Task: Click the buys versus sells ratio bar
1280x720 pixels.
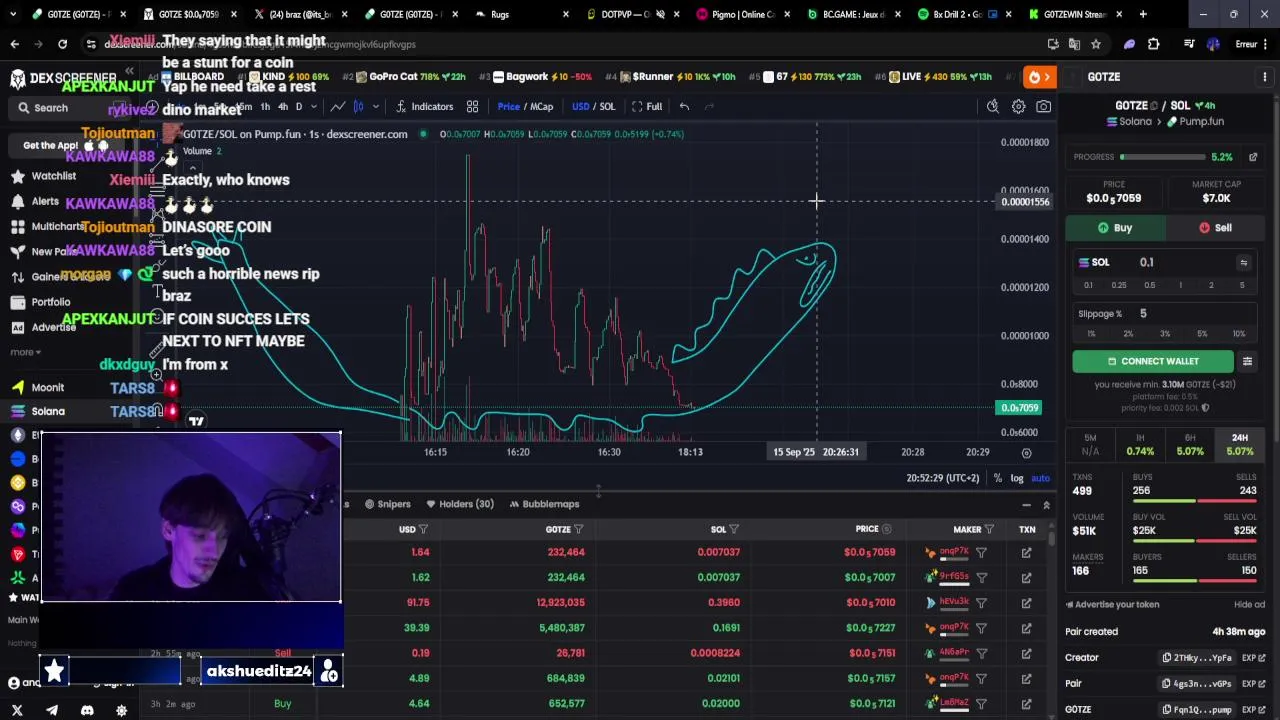Action: coord(1194,501)
